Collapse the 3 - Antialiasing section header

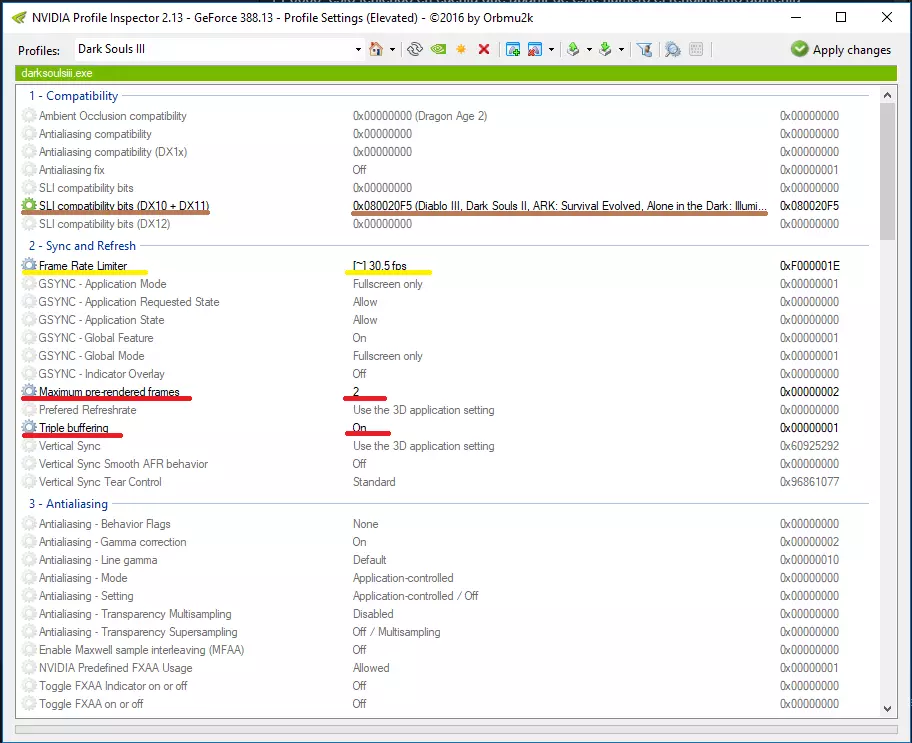pyautogui.click(x=69, y=504)
